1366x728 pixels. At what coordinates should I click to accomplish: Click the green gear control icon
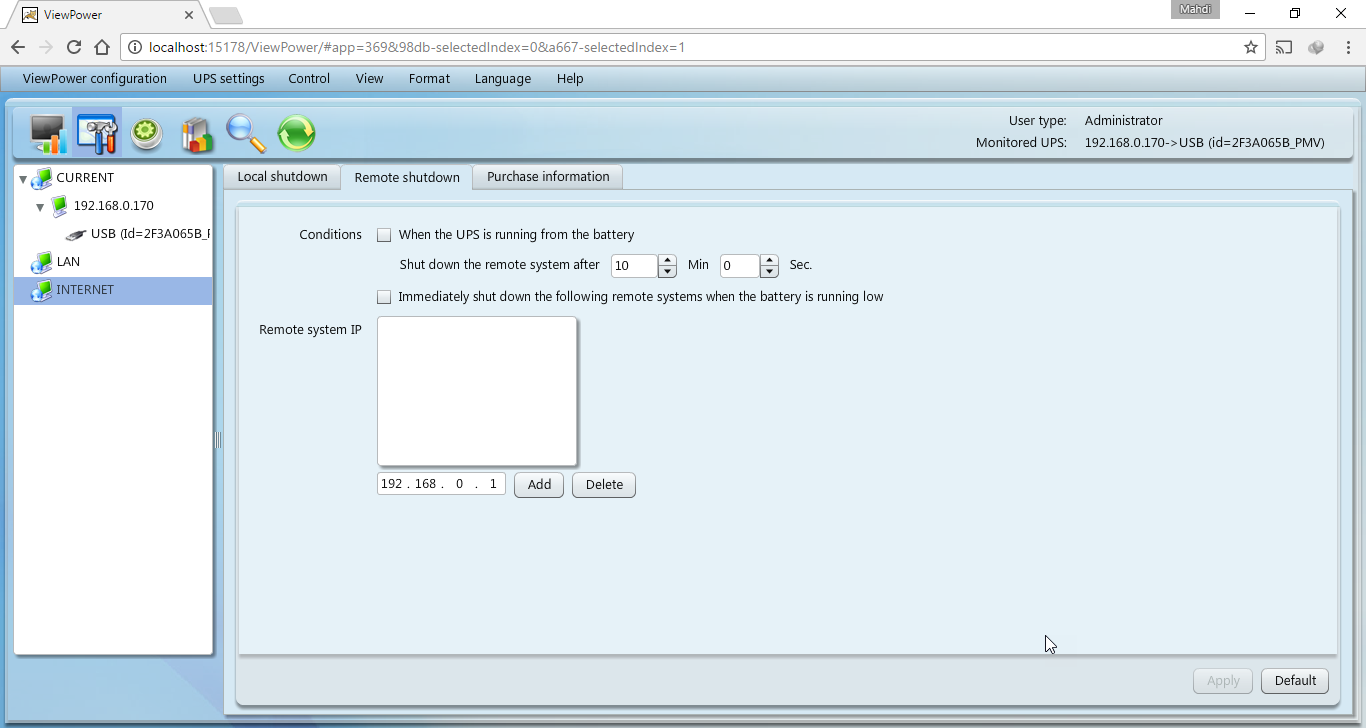pyautogui.click(x=147, y=133)
